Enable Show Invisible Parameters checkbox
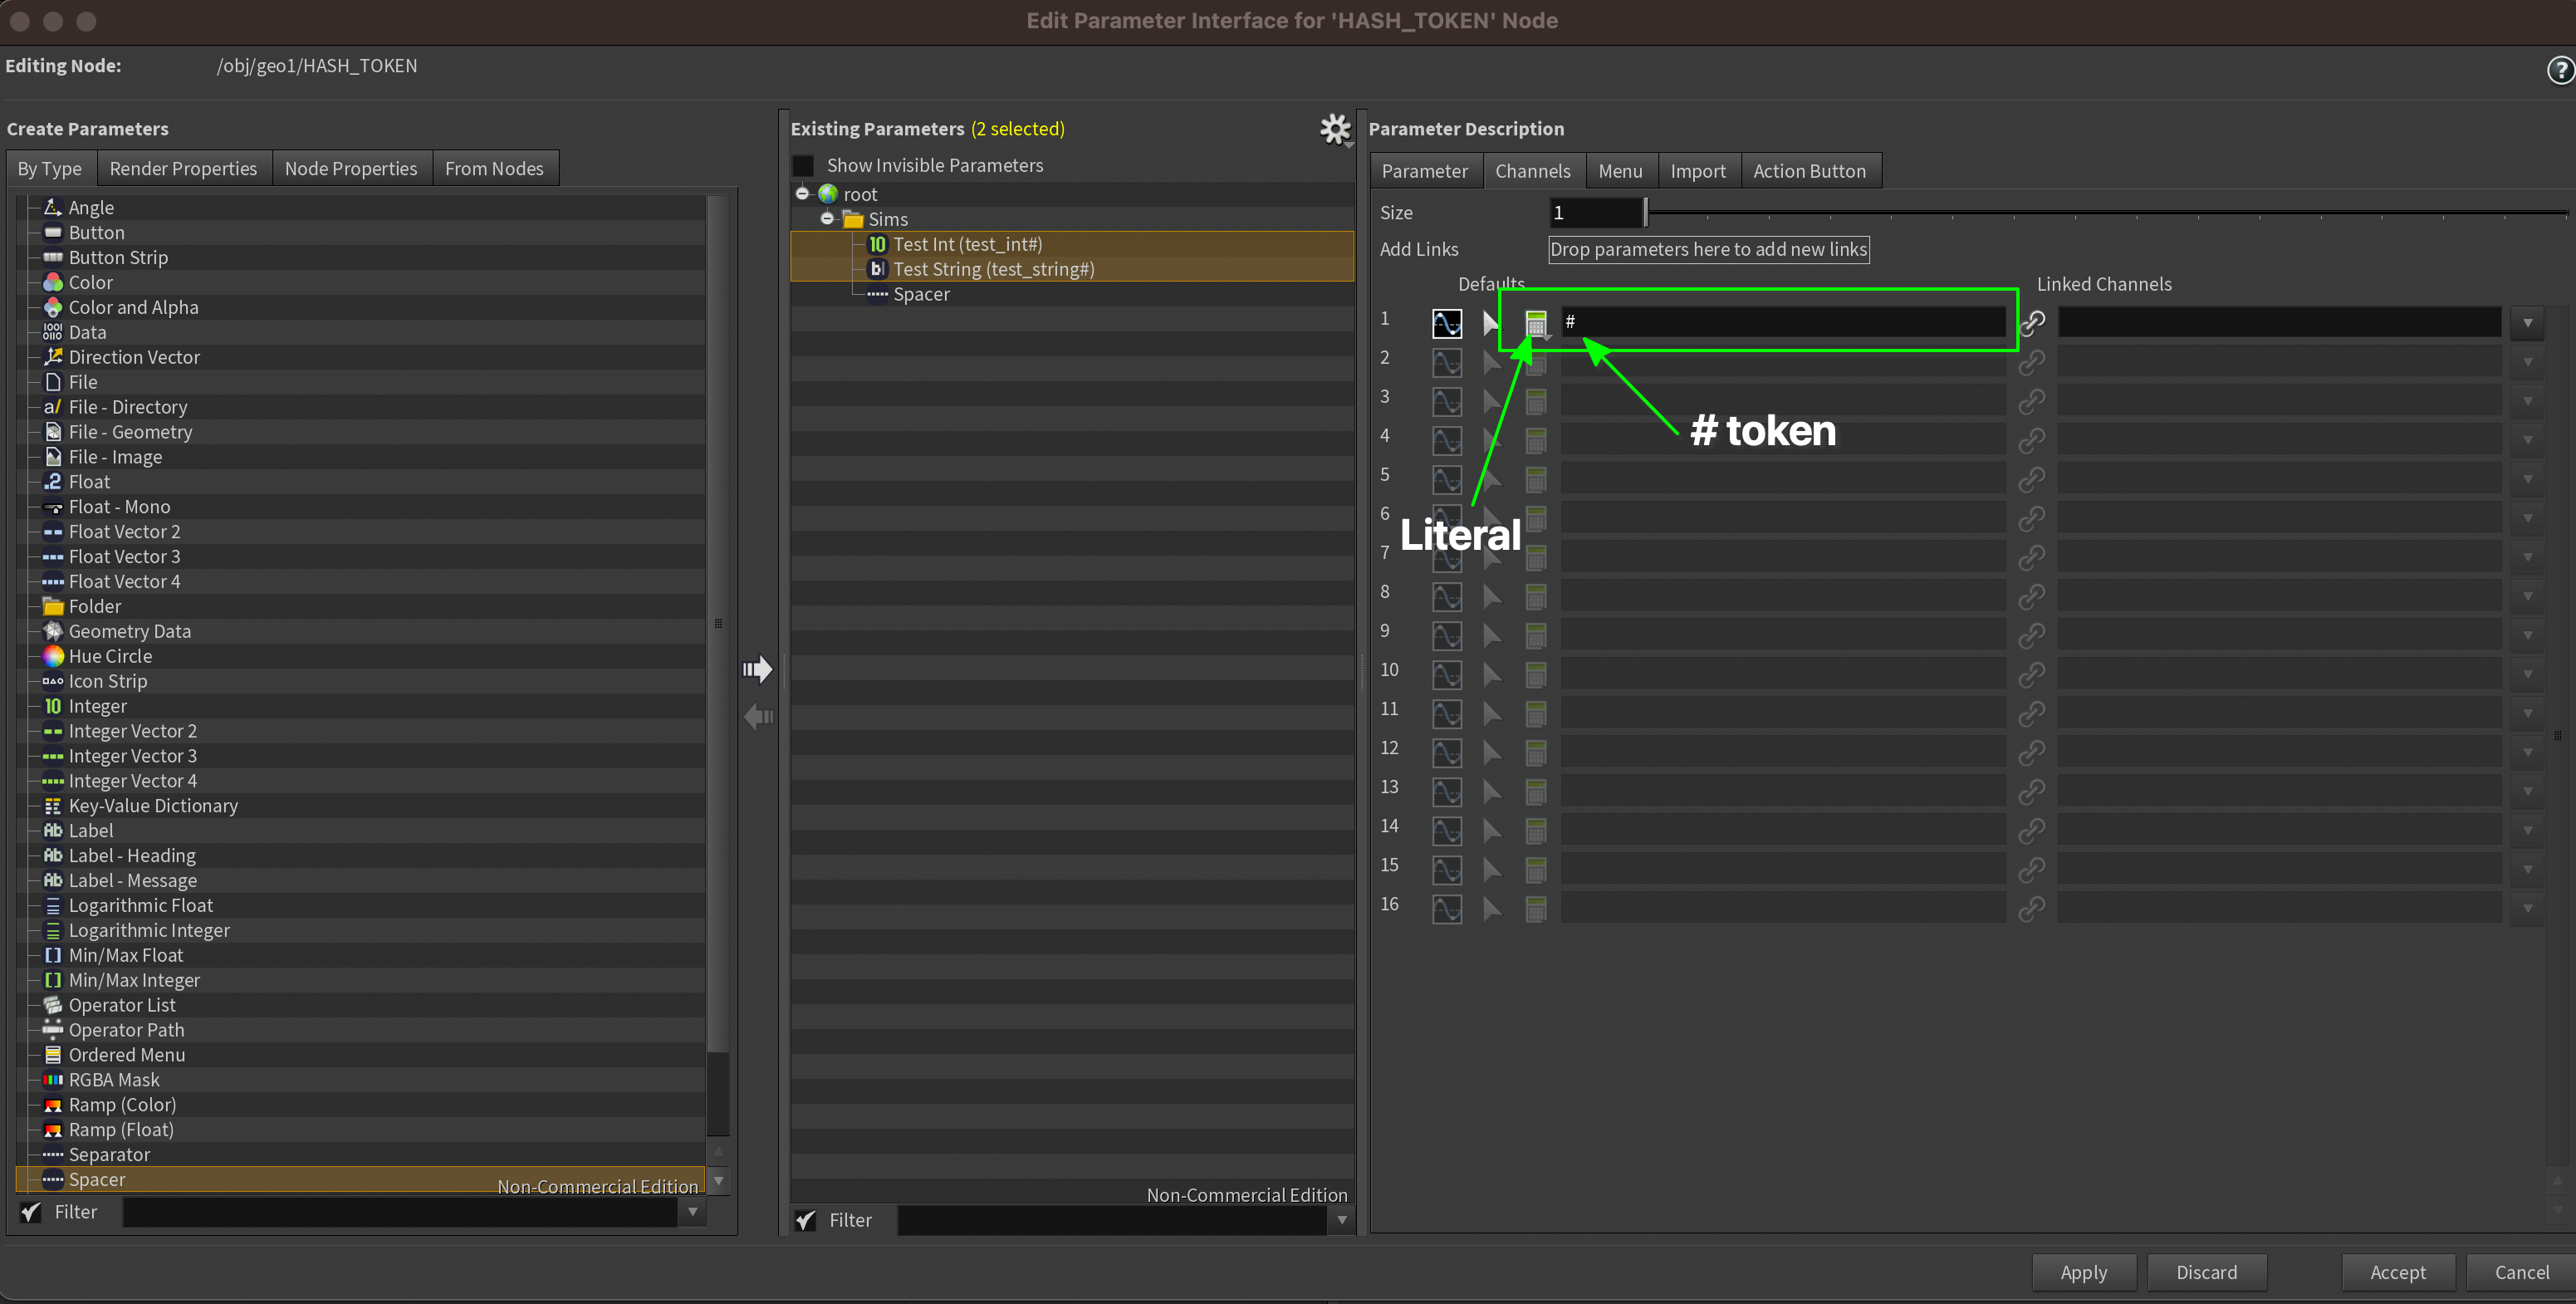The image size is (2576, 1304). pos(803,166)
